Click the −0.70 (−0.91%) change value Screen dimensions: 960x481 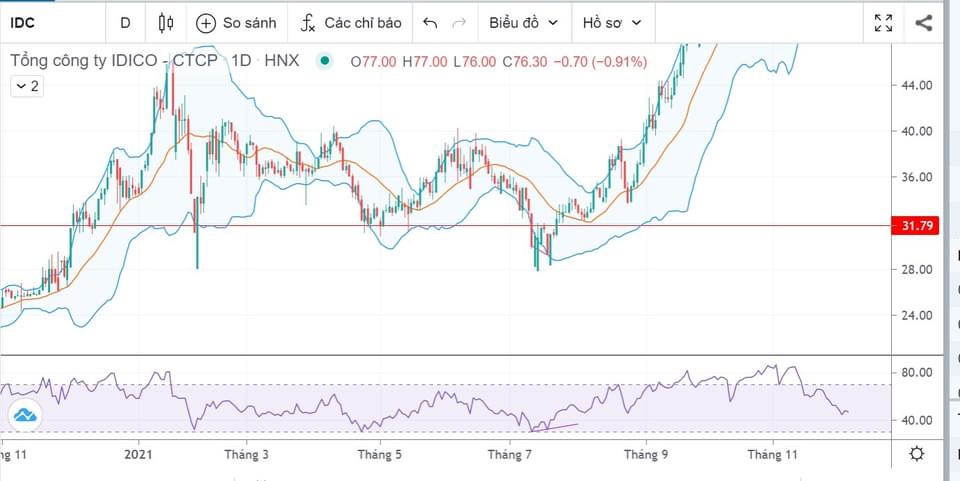[x=599, y=62]
